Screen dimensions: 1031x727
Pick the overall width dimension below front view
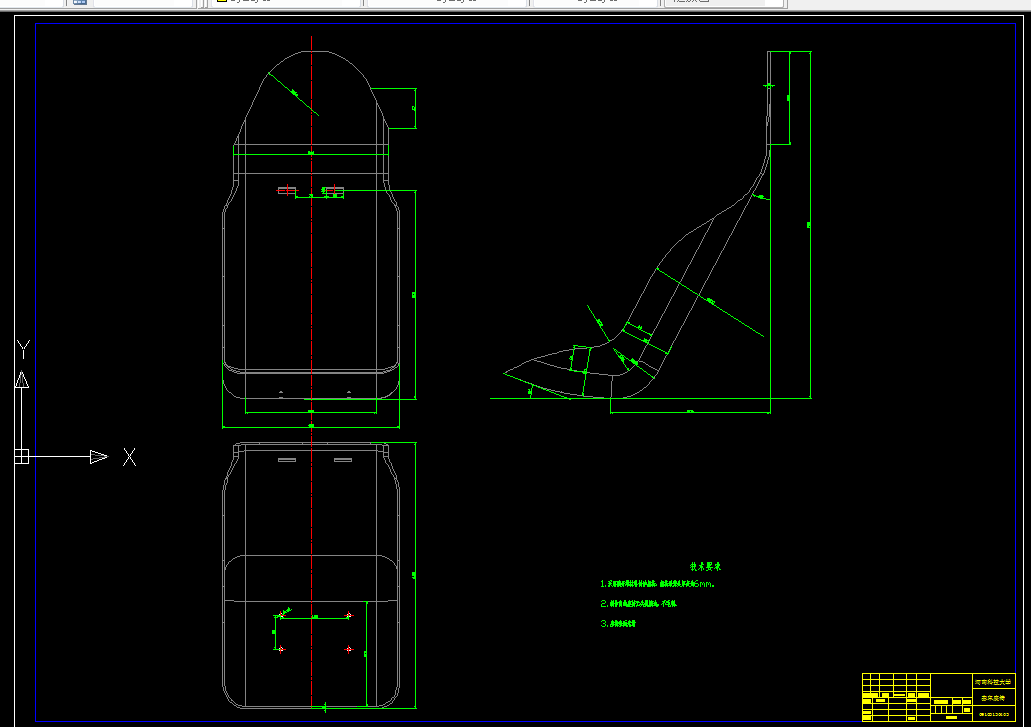click(x=311, y=427)
